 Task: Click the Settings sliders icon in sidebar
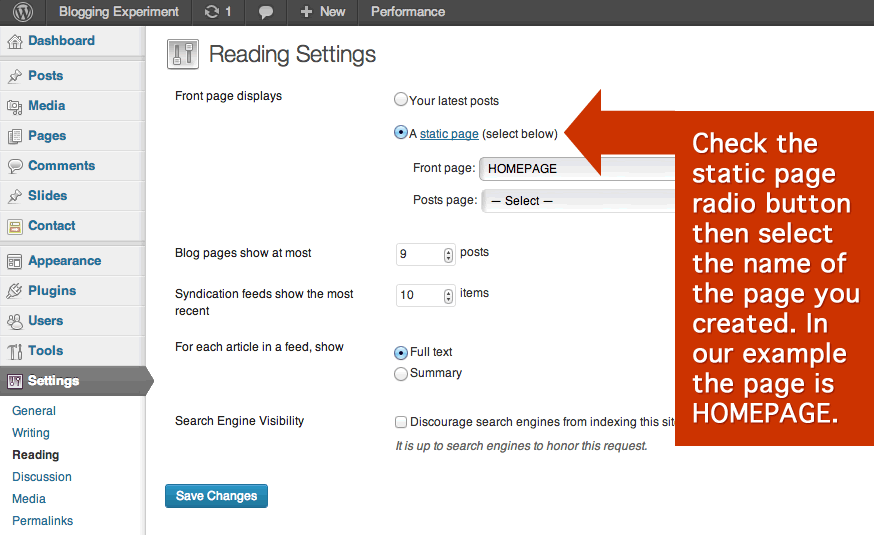pos(15,381)
